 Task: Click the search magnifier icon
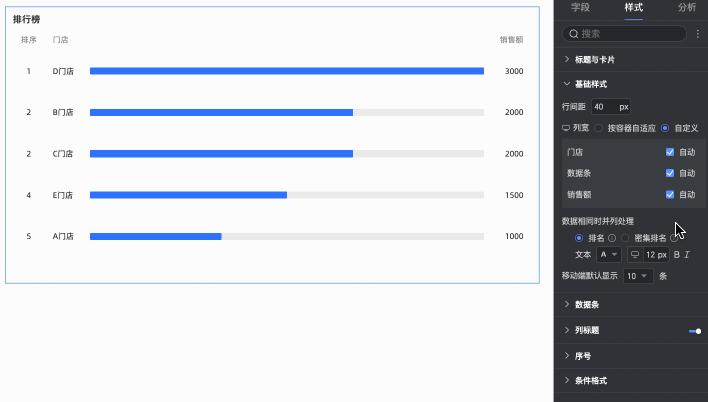click(573, 34)
